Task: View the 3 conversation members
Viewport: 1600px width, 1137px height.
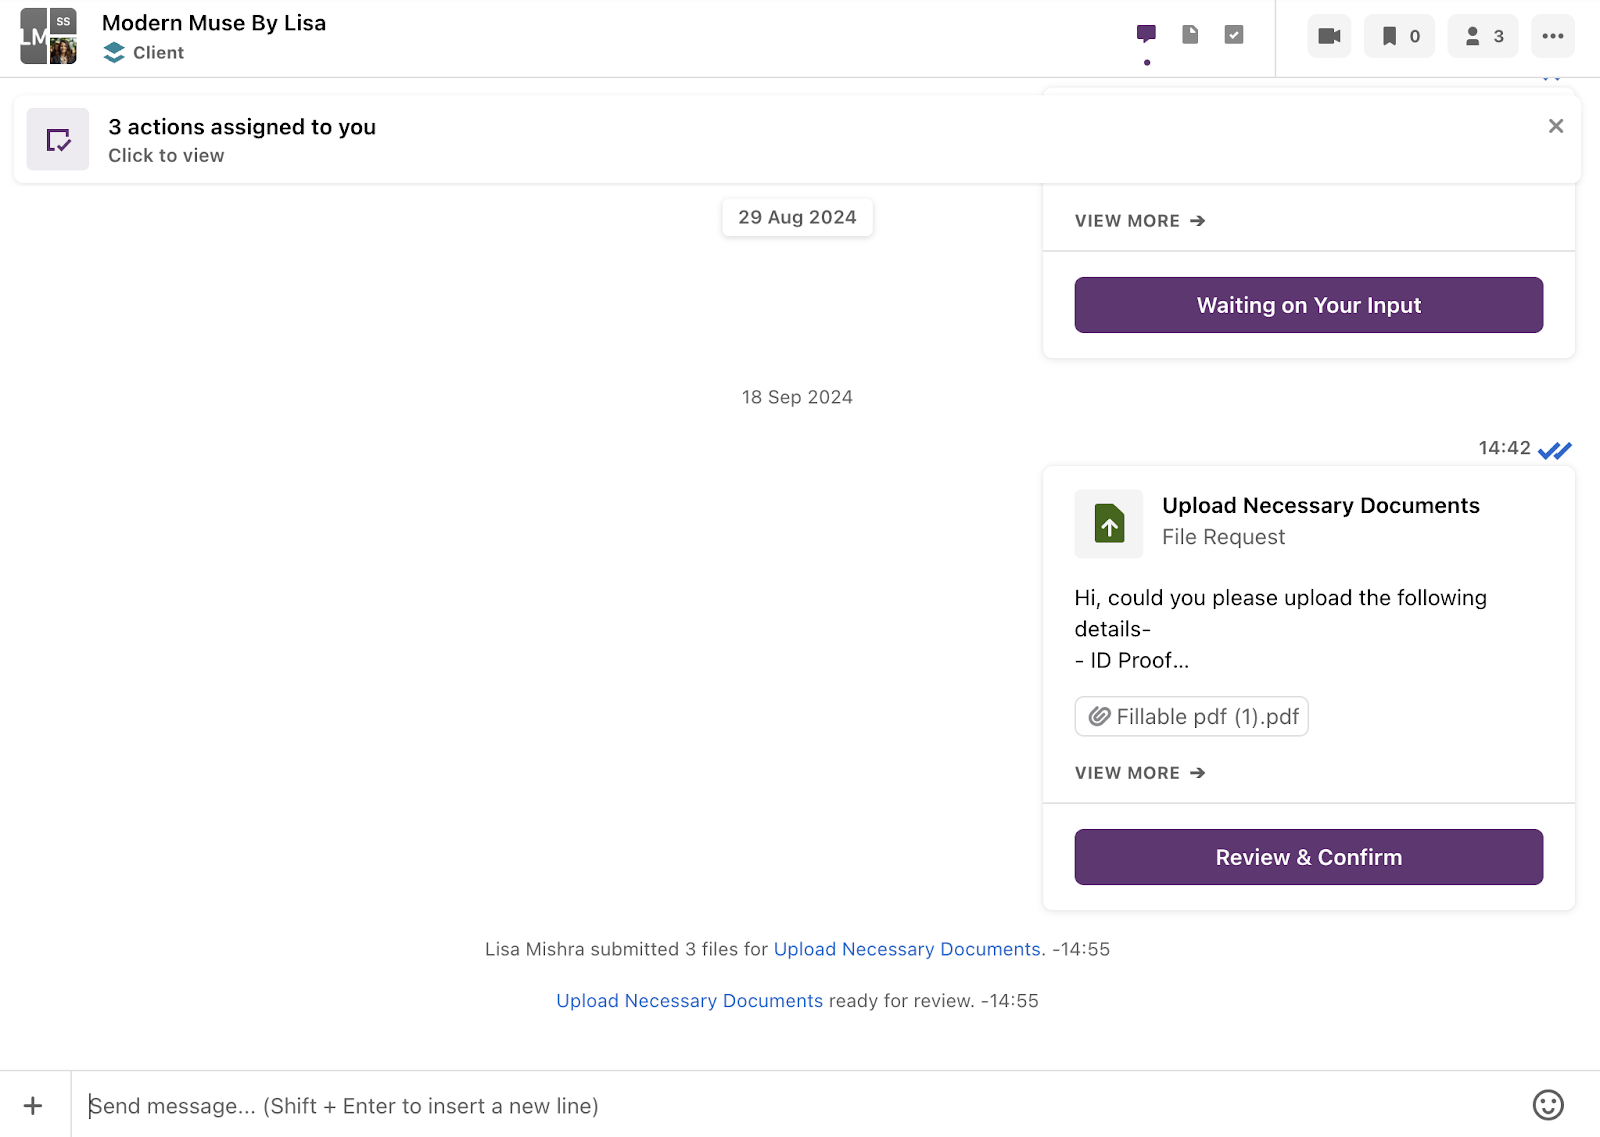Action: [1482, 36]
